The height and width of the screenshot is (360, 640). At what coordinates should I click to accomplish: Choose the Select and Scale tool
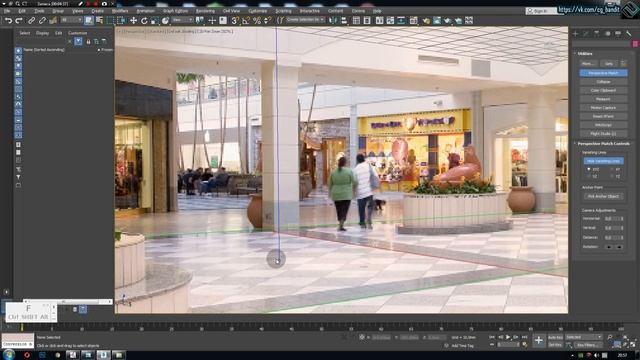tap(155, 20)
